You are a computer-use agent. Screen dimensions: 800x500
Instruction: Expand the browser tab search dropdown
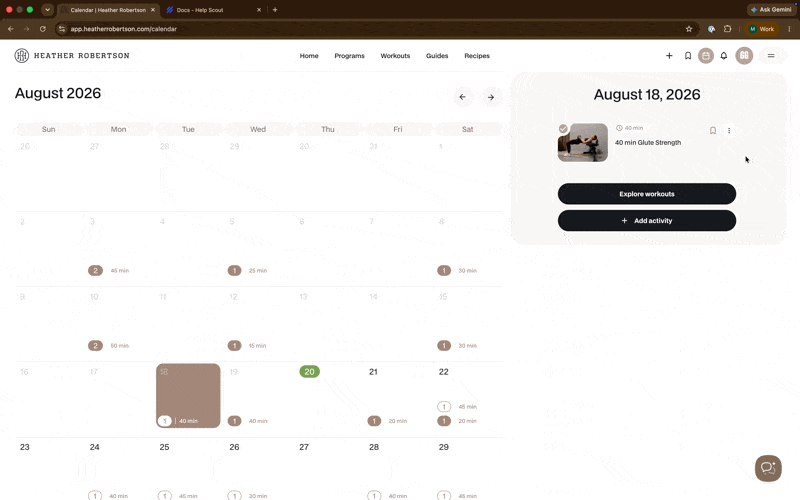point(47,10)
